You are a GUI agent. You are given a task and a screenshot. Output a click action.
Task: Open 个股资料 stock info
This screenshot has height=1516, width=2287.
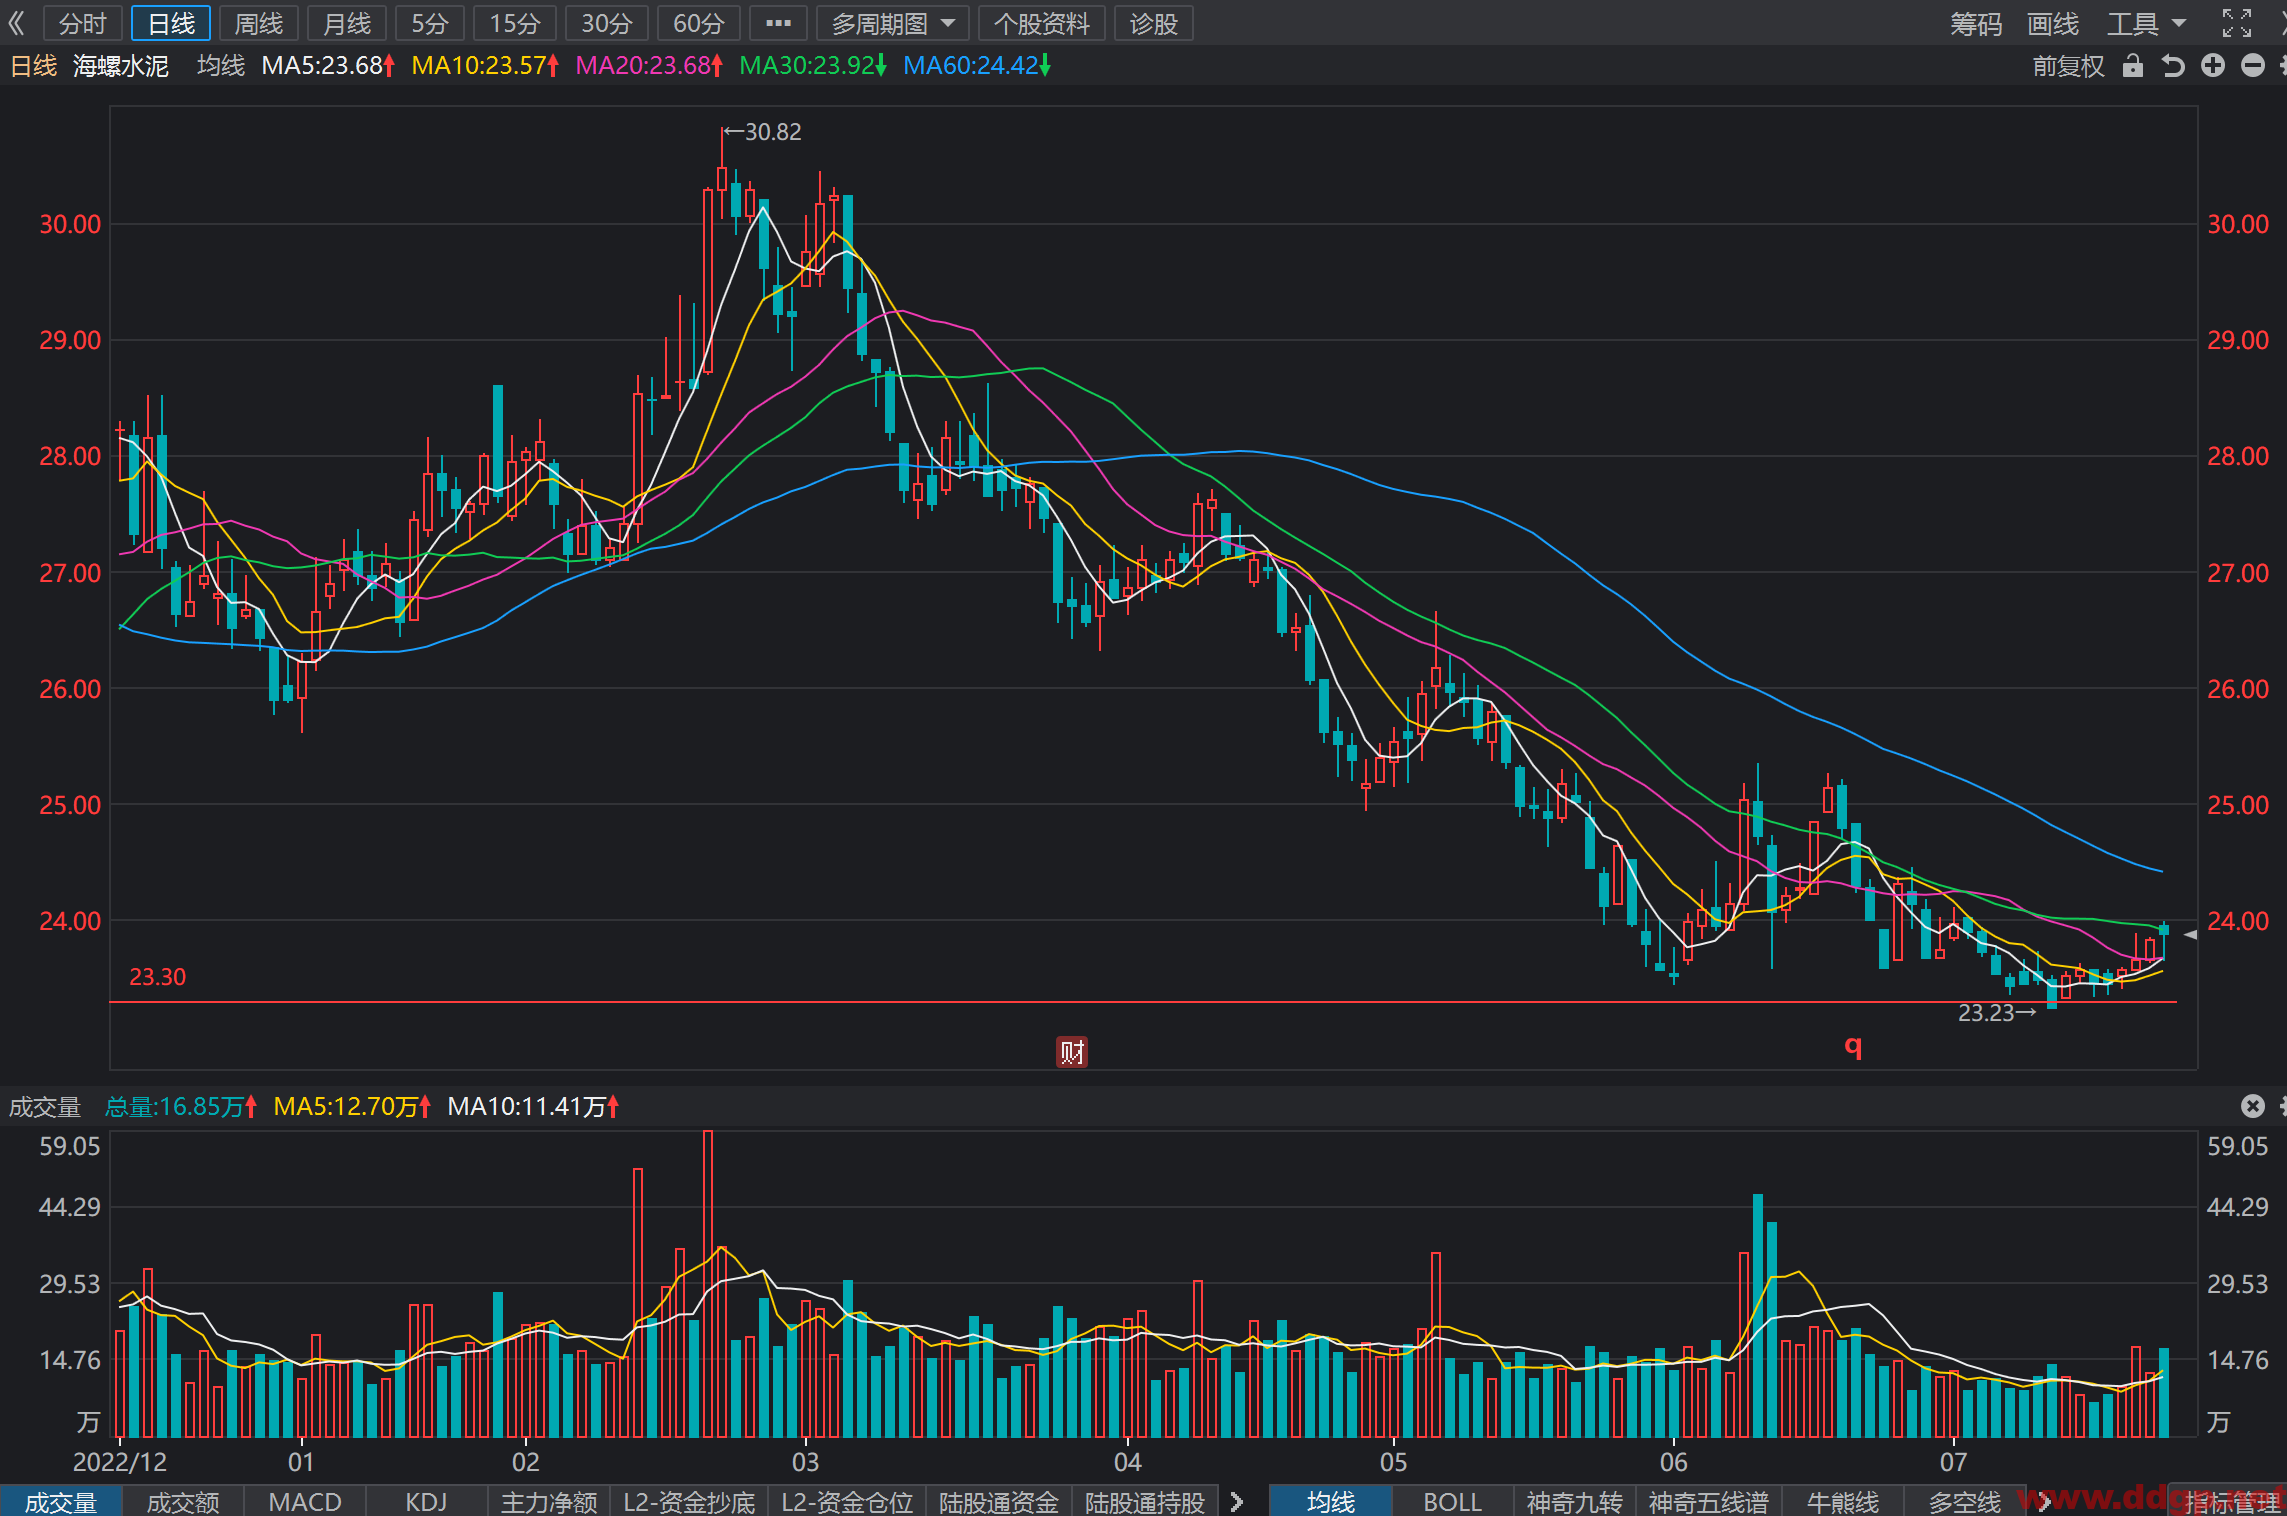click(x=1041, y=23)
